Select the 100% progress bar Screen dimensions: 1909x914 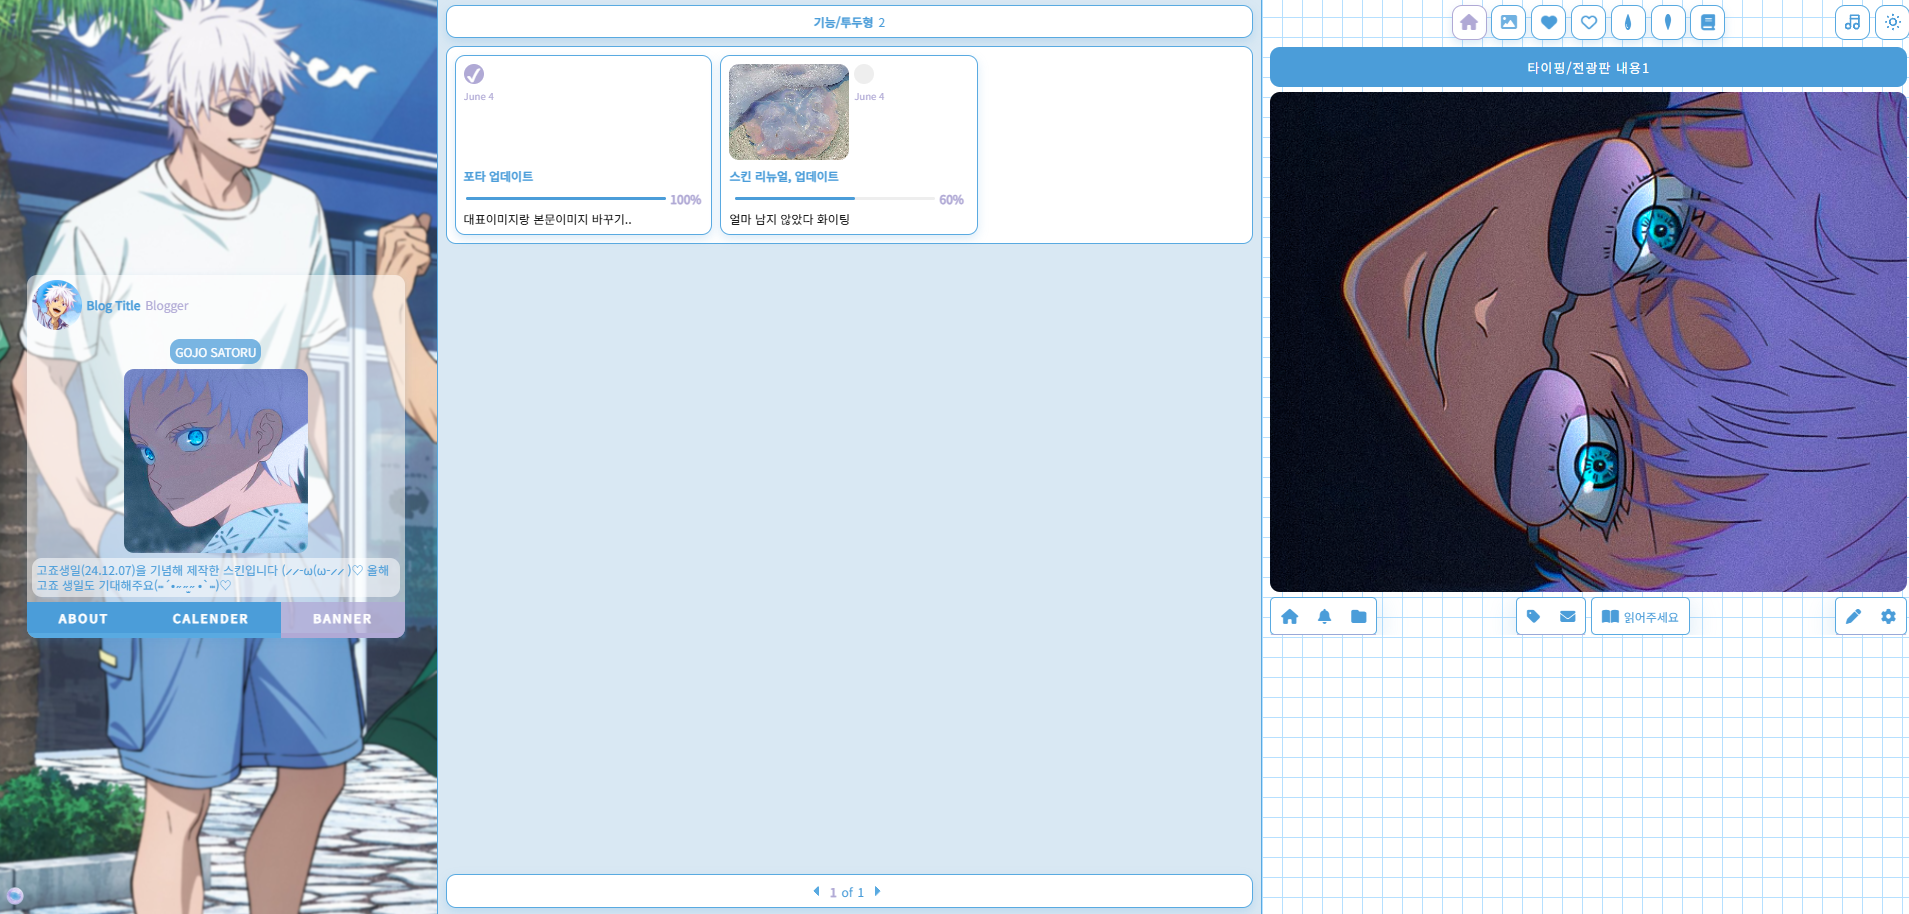click(x=565, y=199)
